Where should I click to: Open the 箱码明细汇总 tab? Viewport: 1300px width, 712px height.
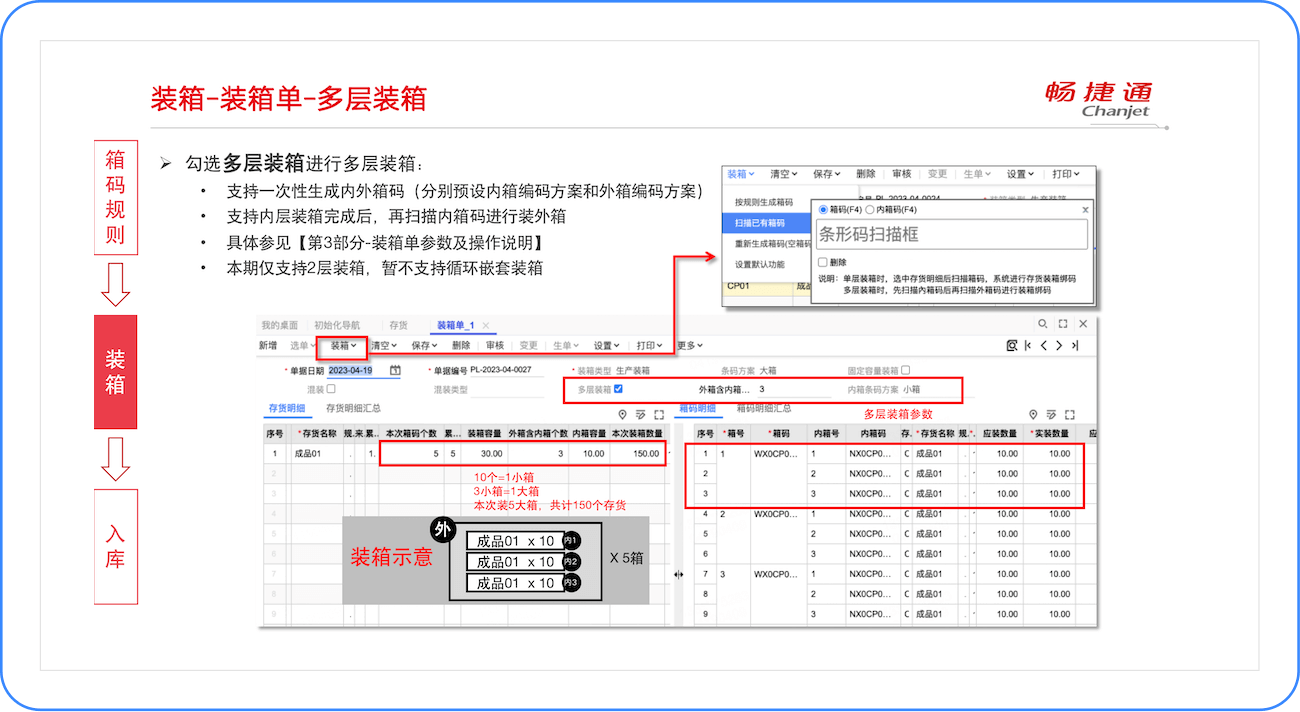[764, 408]
